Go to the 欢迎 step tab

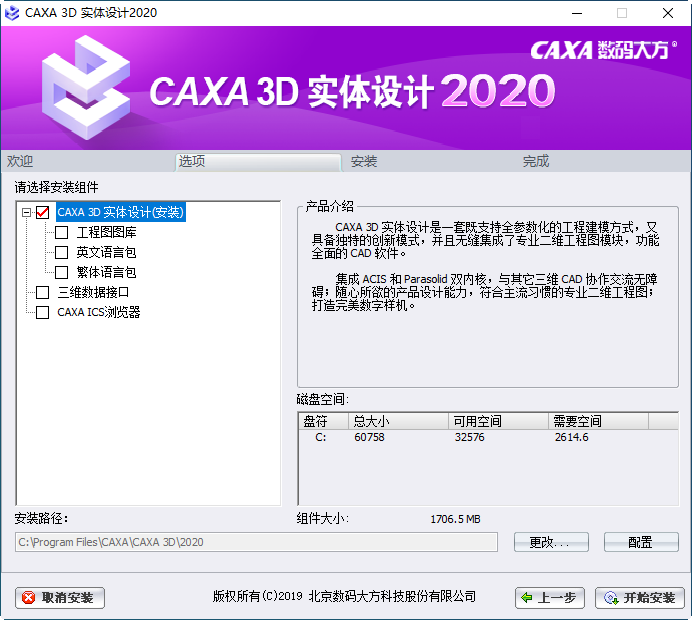point(20,162)
